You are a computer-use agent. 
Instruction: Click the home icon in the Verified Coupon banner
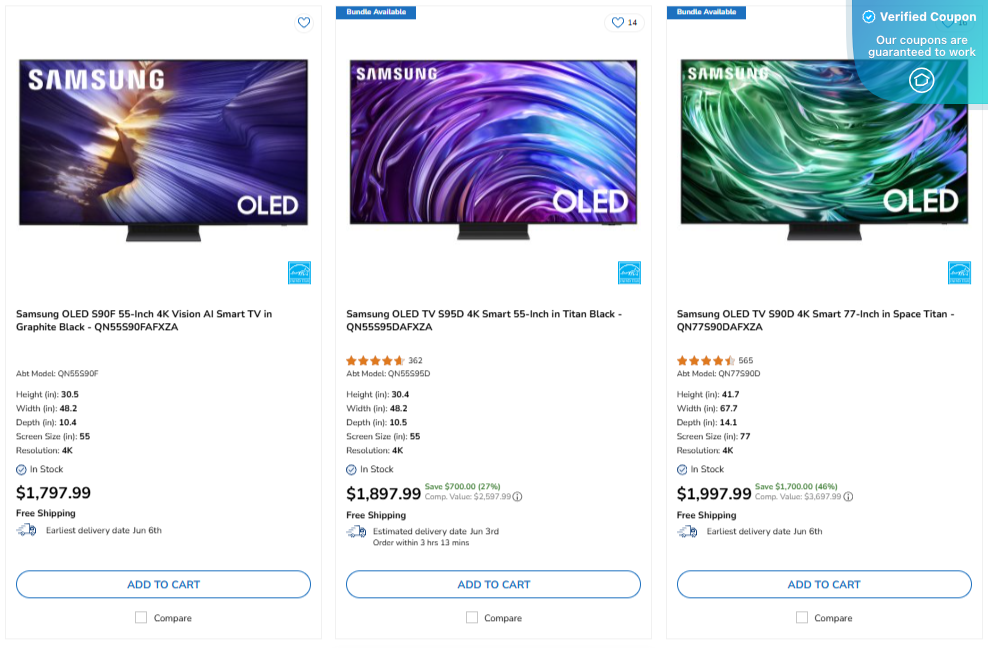(921, 80)
